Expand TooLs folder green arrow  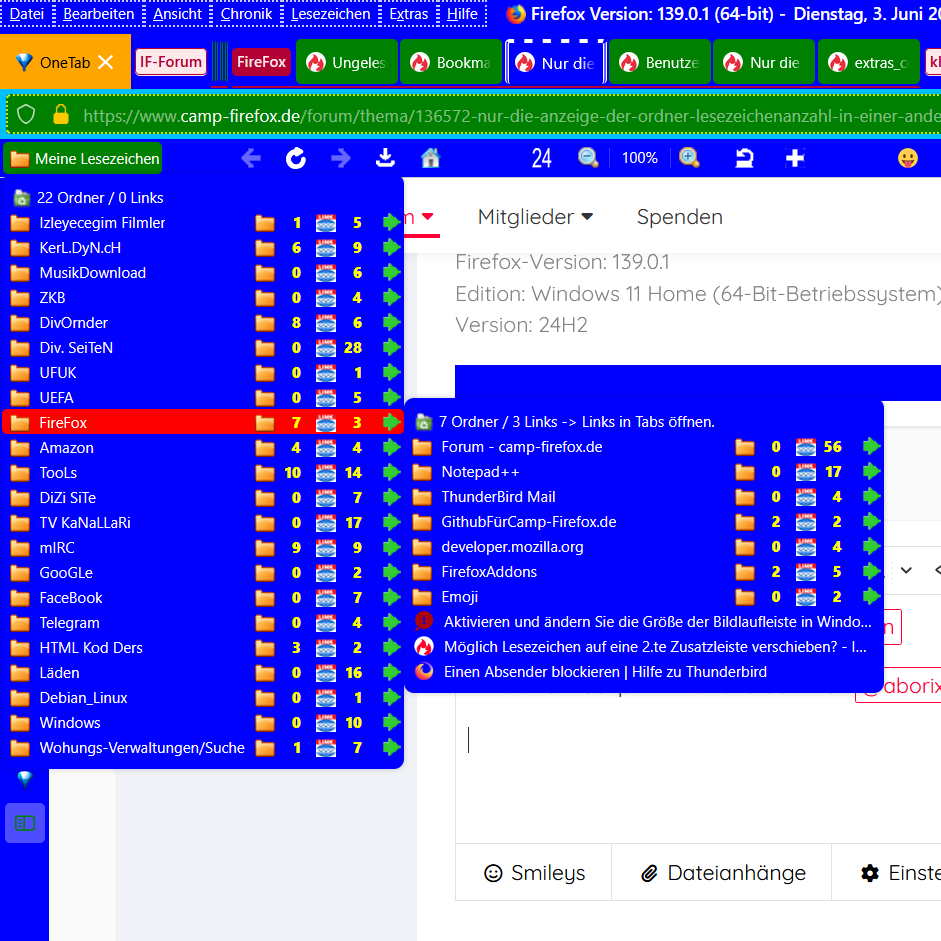pyautogui.click(x=392, y=473)
